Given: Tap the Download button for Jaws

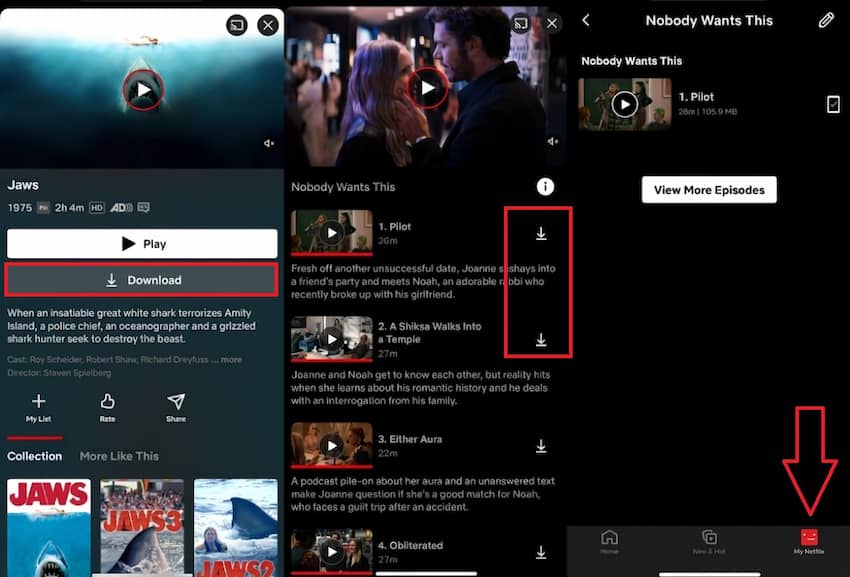Looking at the screenshot, I should click(x=141, y=280).
